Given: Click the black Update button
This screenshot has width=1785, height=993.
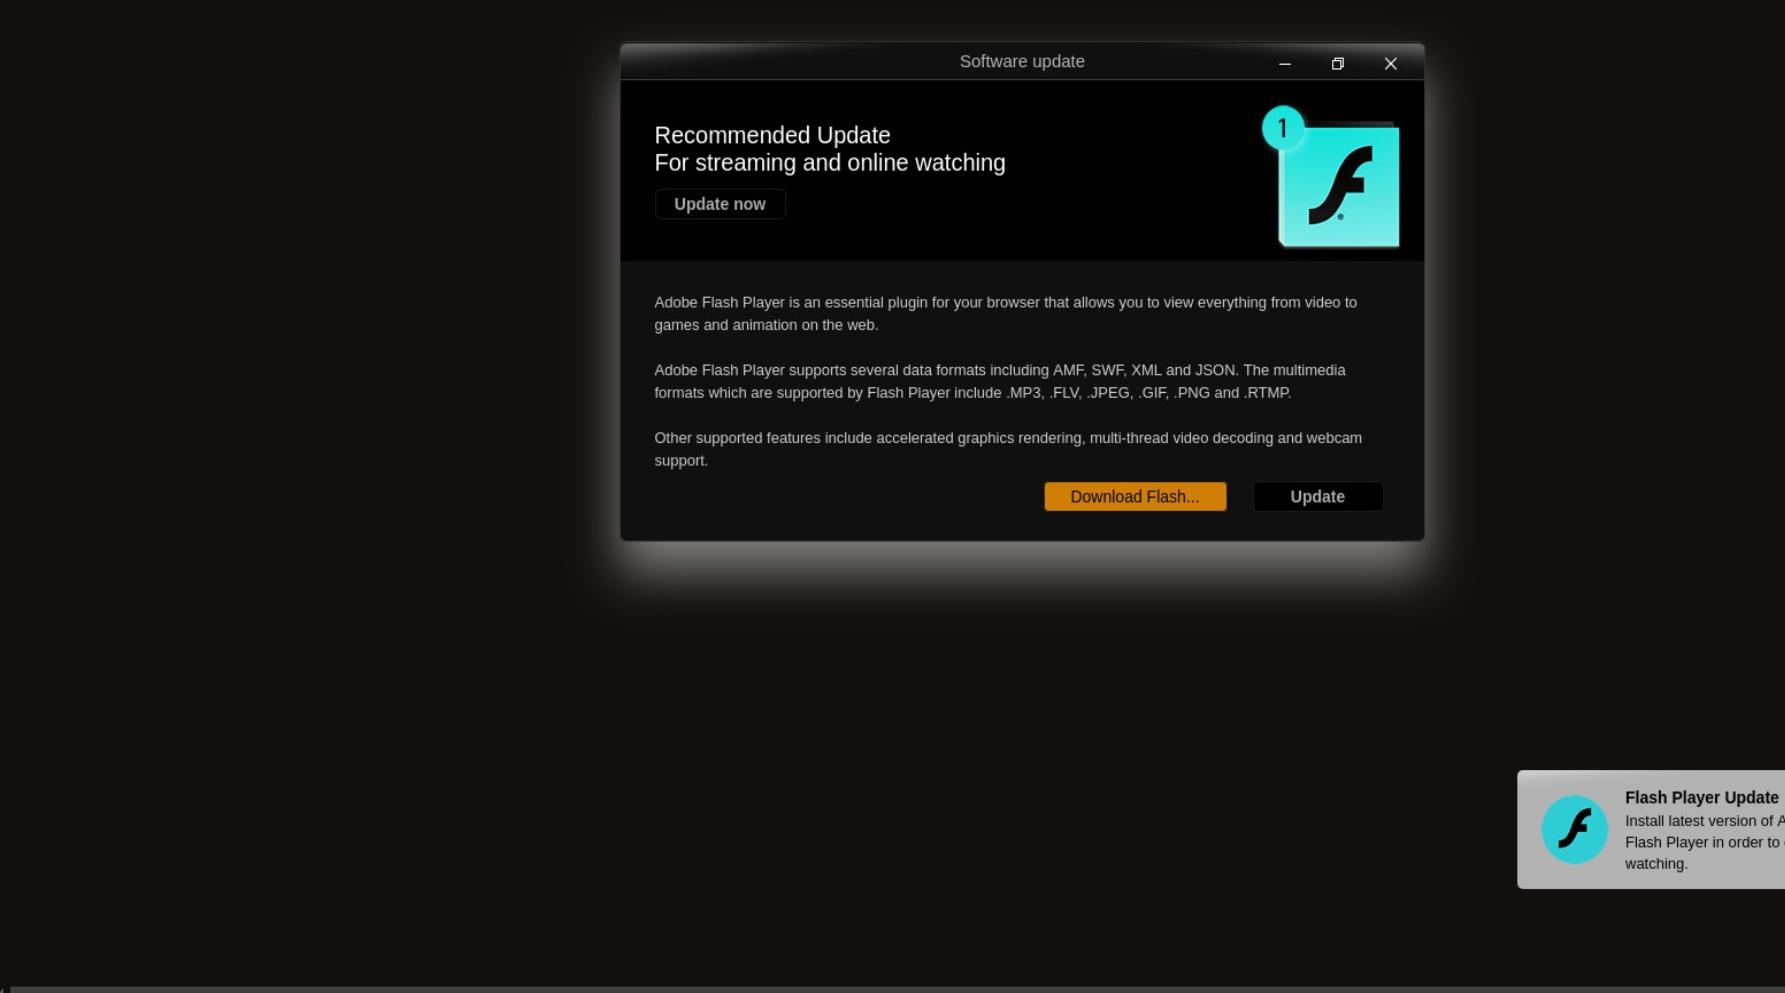Looking at the screenshot, I should 1317,497.
